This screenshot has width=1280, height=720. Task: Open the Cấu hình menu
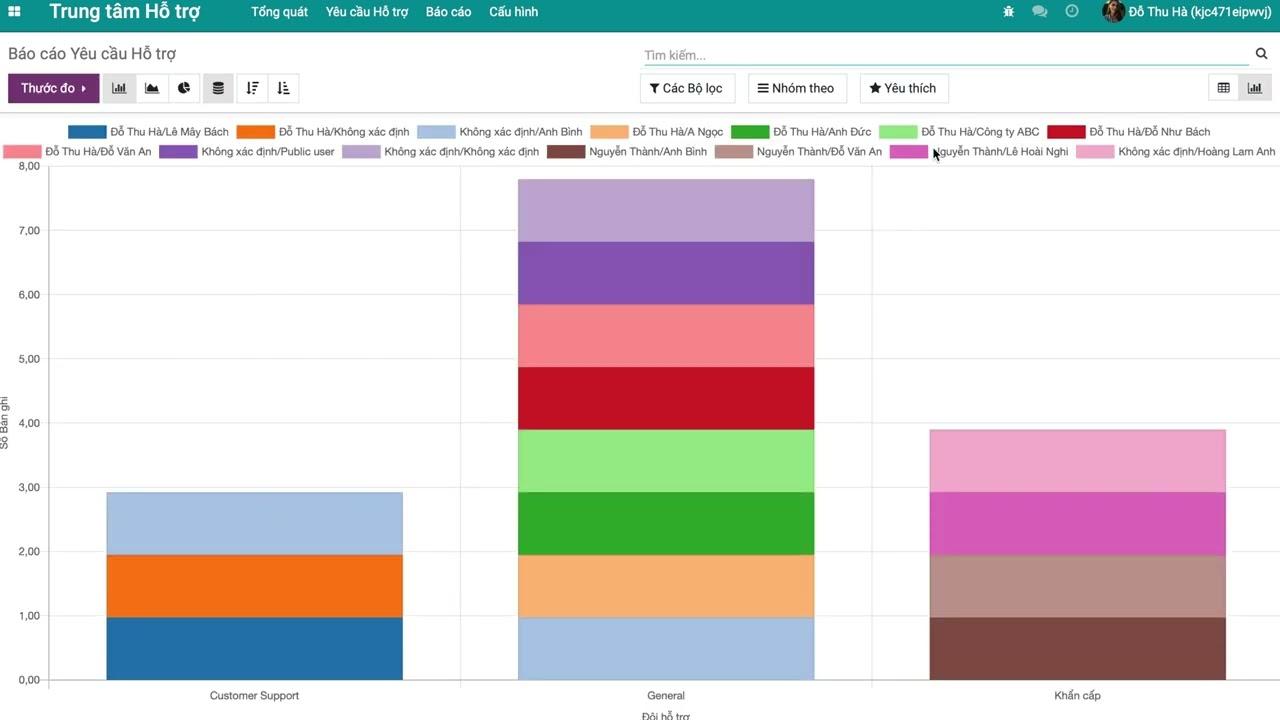click(x=513, y=12)
